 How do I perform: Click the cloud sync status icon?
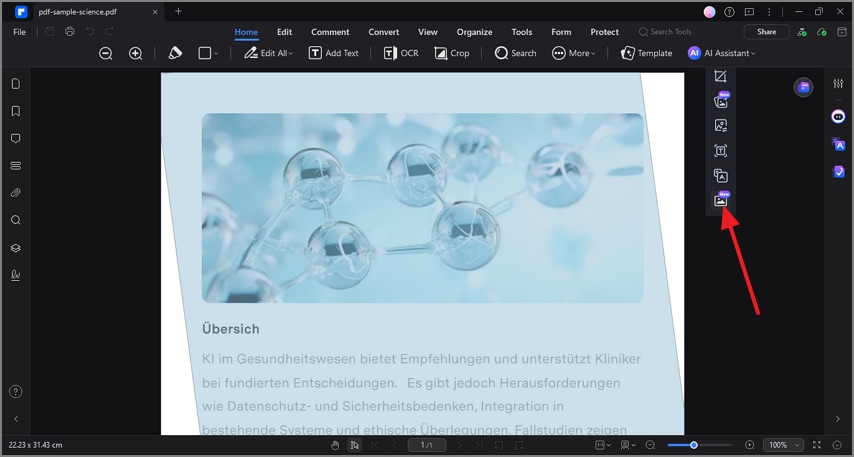822,32
